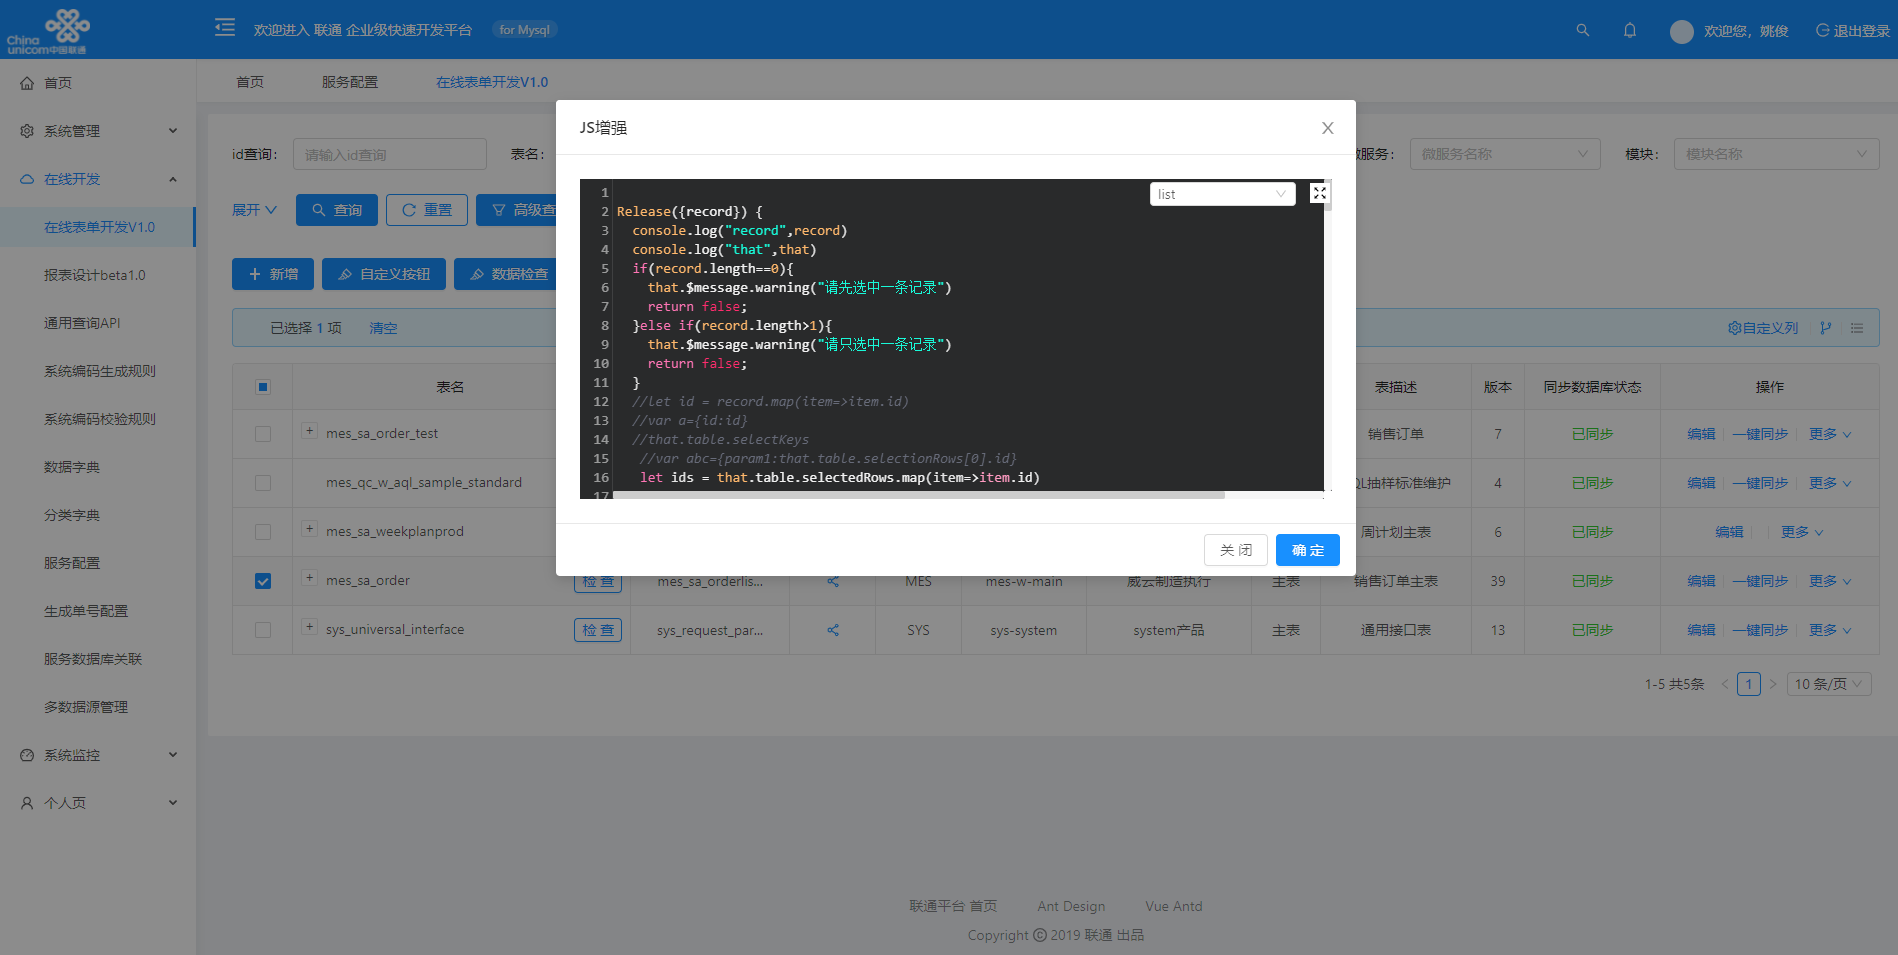Click the China Unicom logo
1898x955 pixels.
(48, 30)
